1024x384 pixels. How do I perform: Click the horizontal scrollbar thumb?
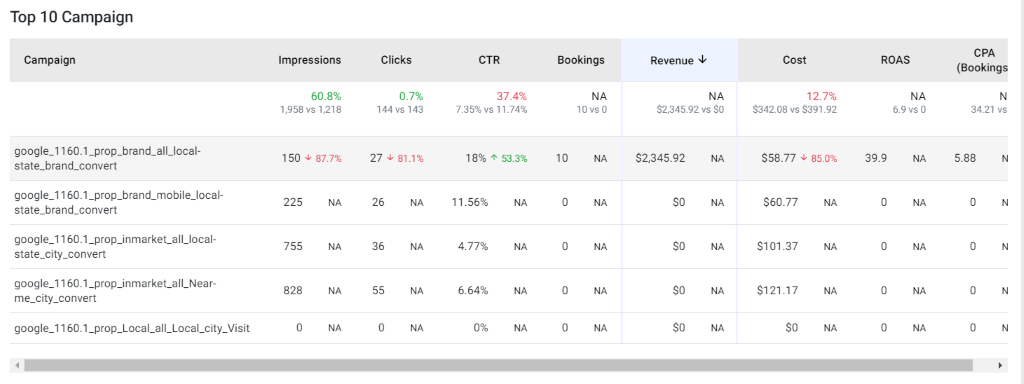click(x=498, y=365)
